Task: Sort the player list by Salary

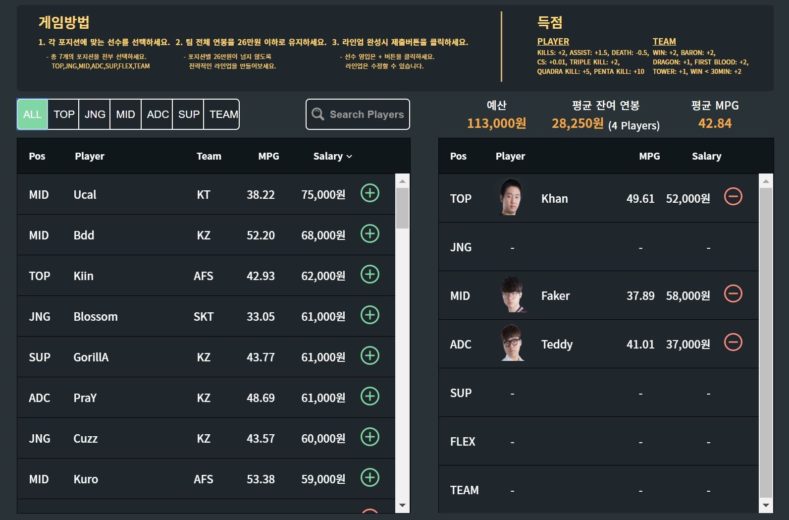Action: tap(331, 156)
